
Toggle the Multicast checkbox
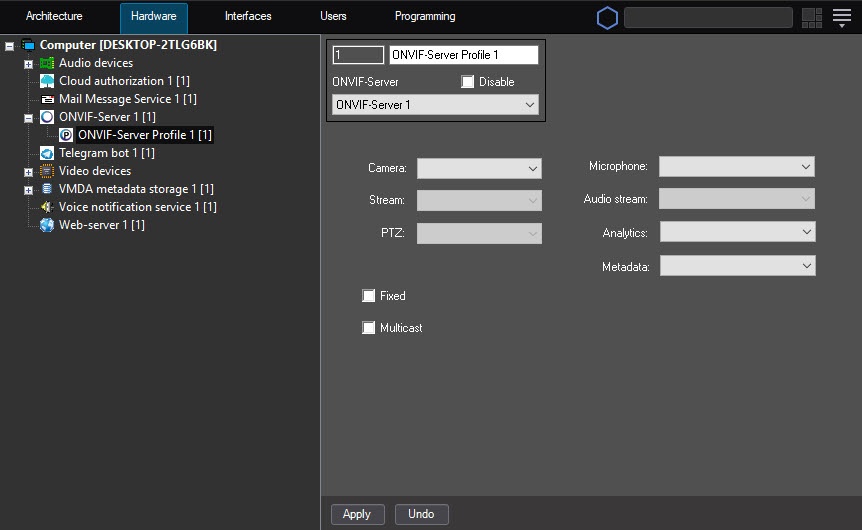click(x=369, y=328)
